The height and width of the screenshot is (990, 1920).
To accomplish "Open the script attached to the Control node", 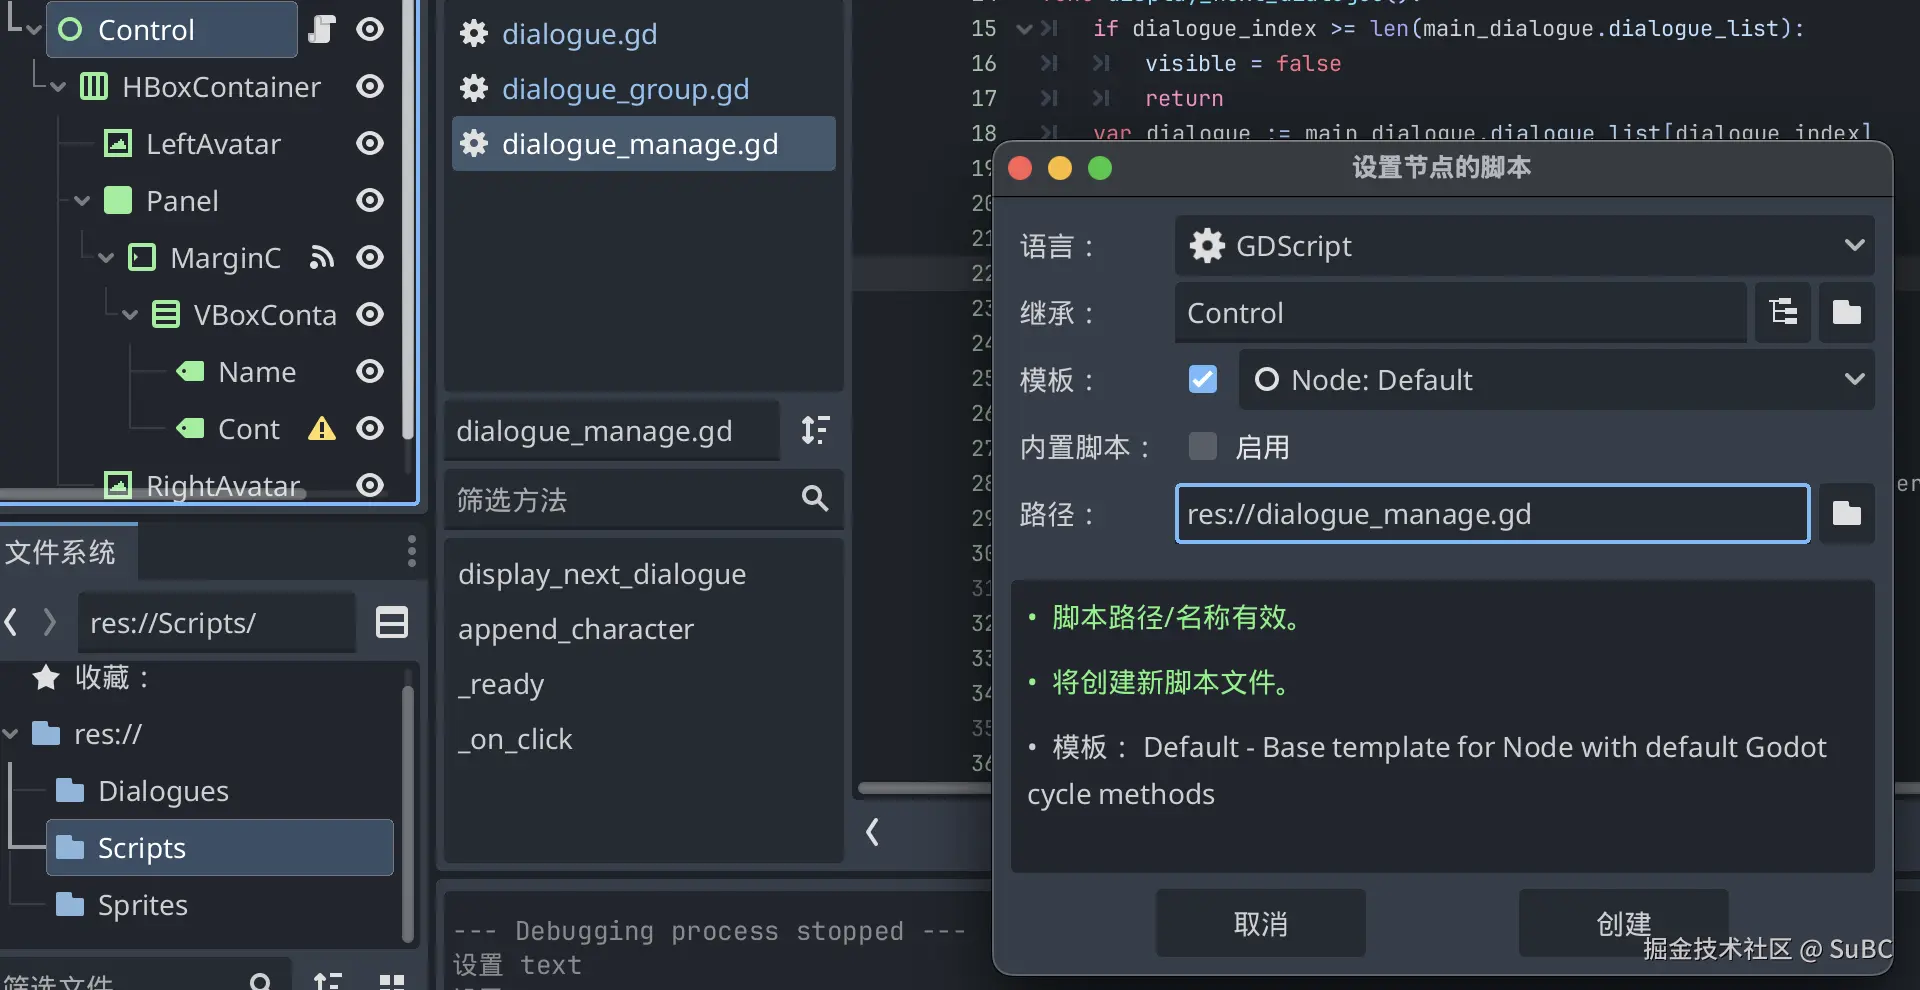I will tap(322, 29).
